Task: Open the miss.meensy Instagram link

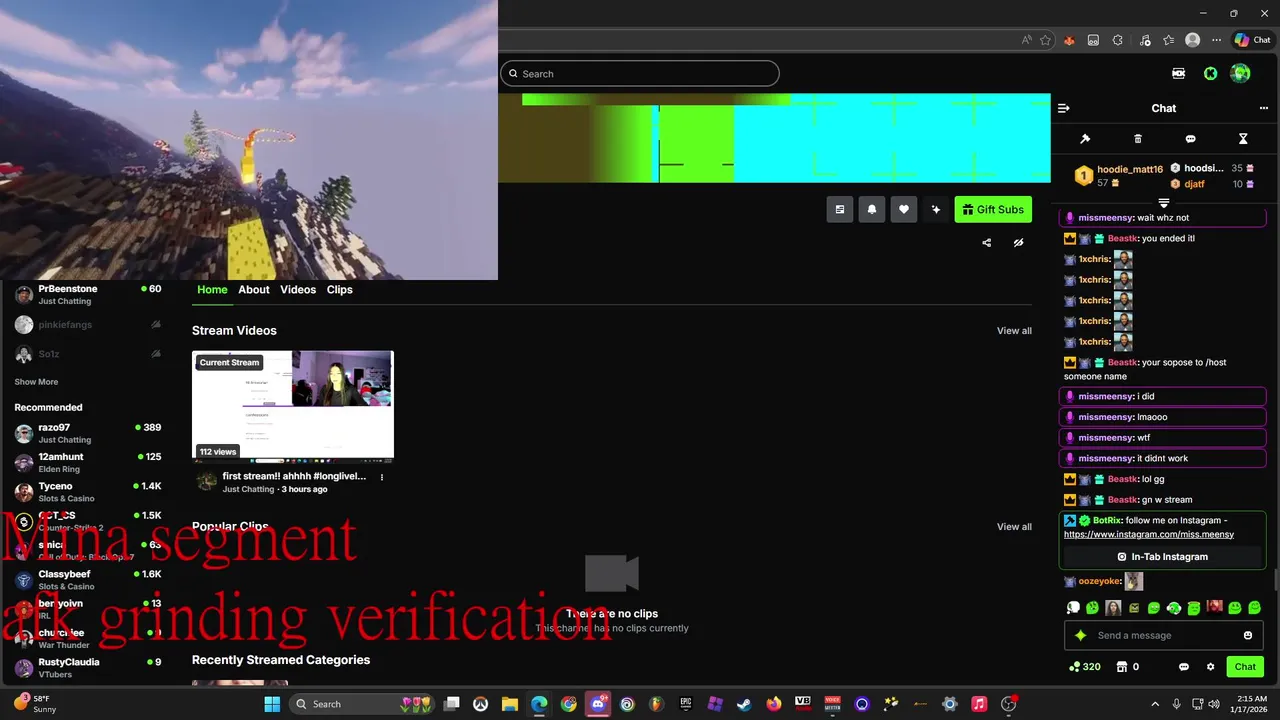Action: click(1149, 534)
